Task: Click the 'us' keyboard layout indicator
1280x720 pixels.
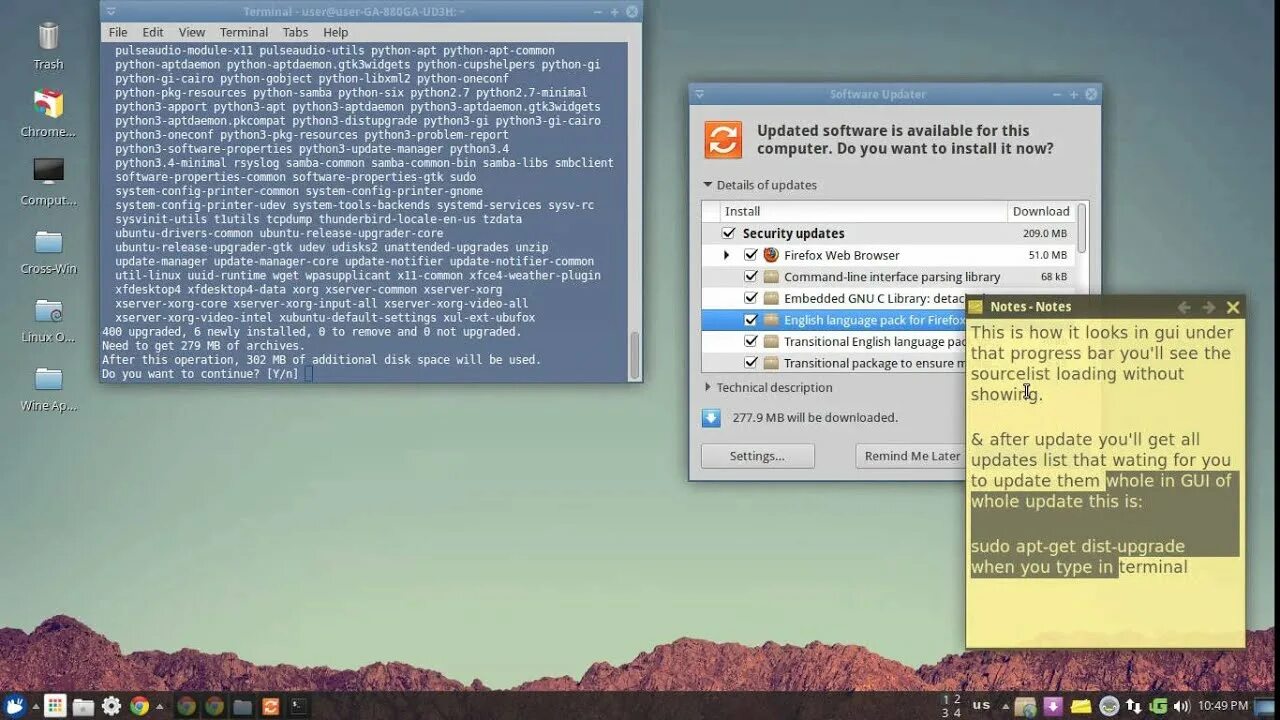Action: coord(981,704)
